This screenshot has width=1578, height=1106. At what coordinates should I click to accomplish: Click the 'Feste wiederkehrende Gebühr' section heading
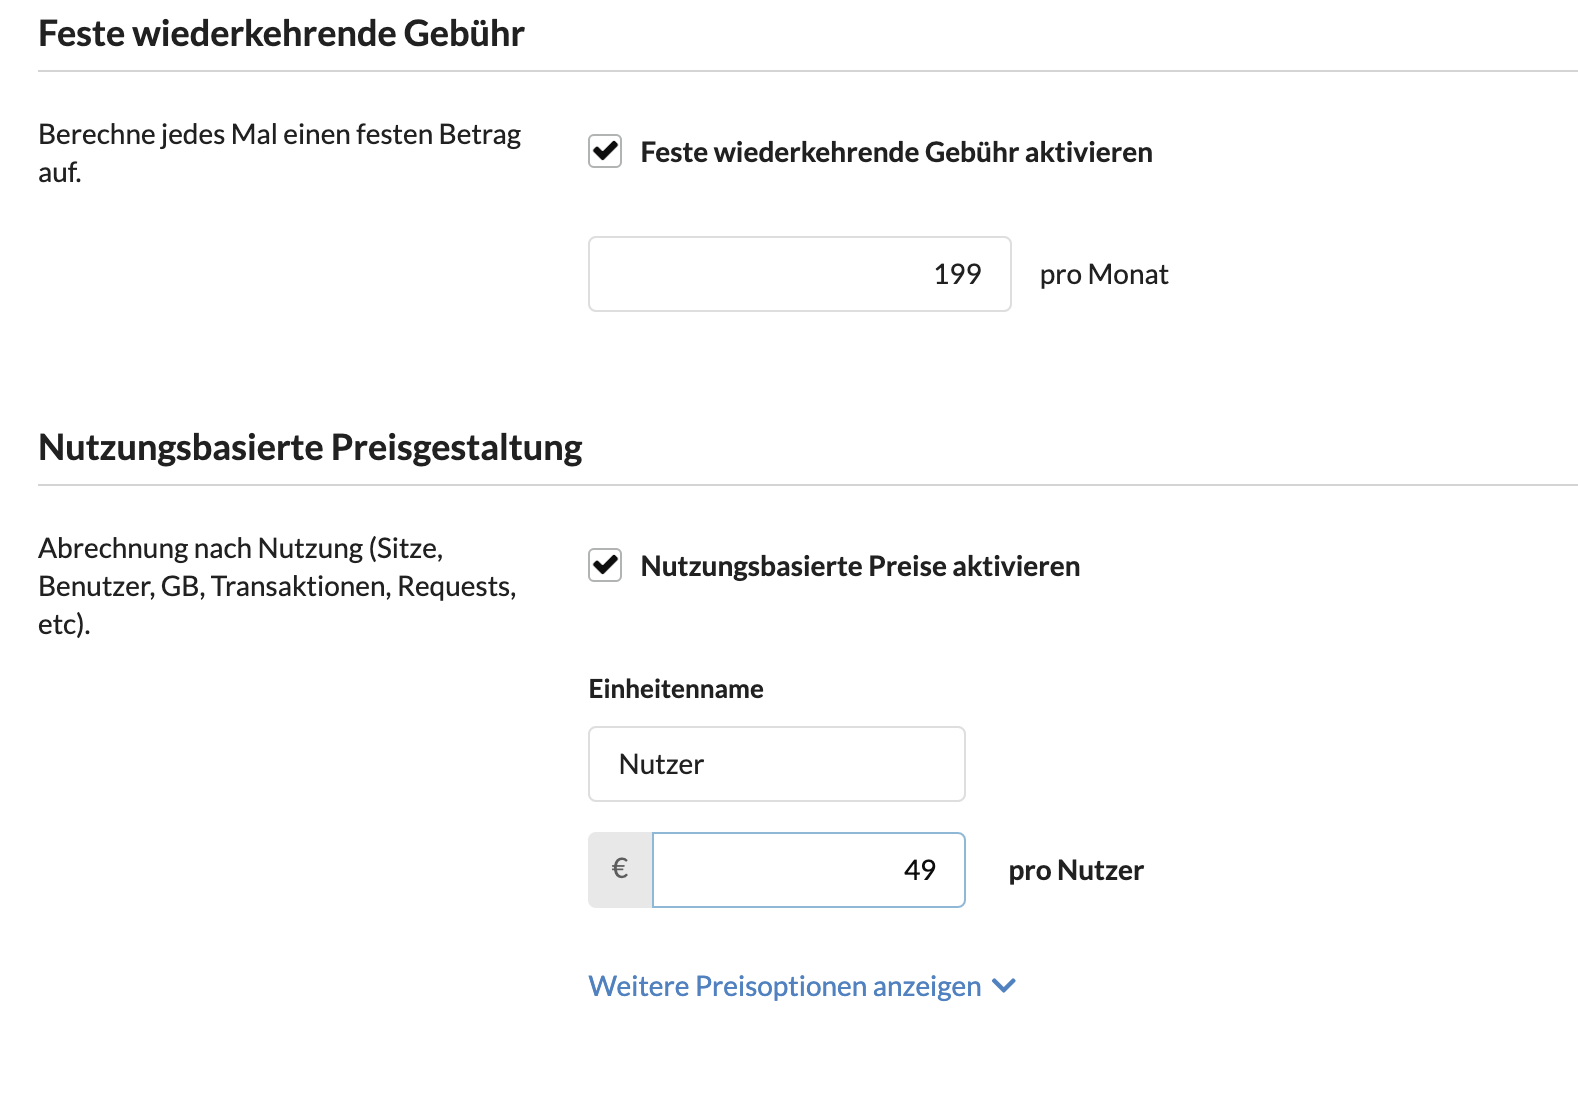281,33
